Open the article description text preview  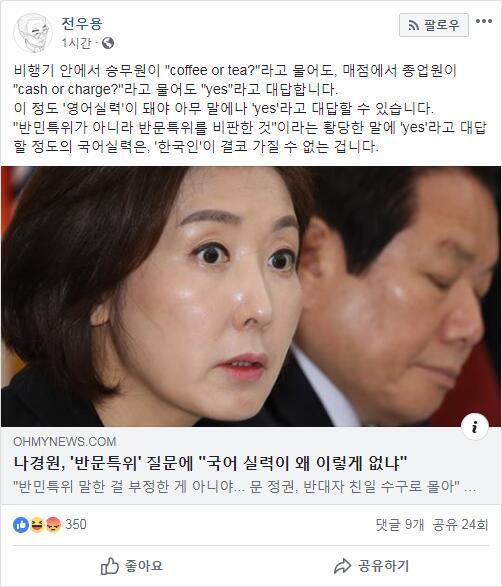tap(244, 487)
